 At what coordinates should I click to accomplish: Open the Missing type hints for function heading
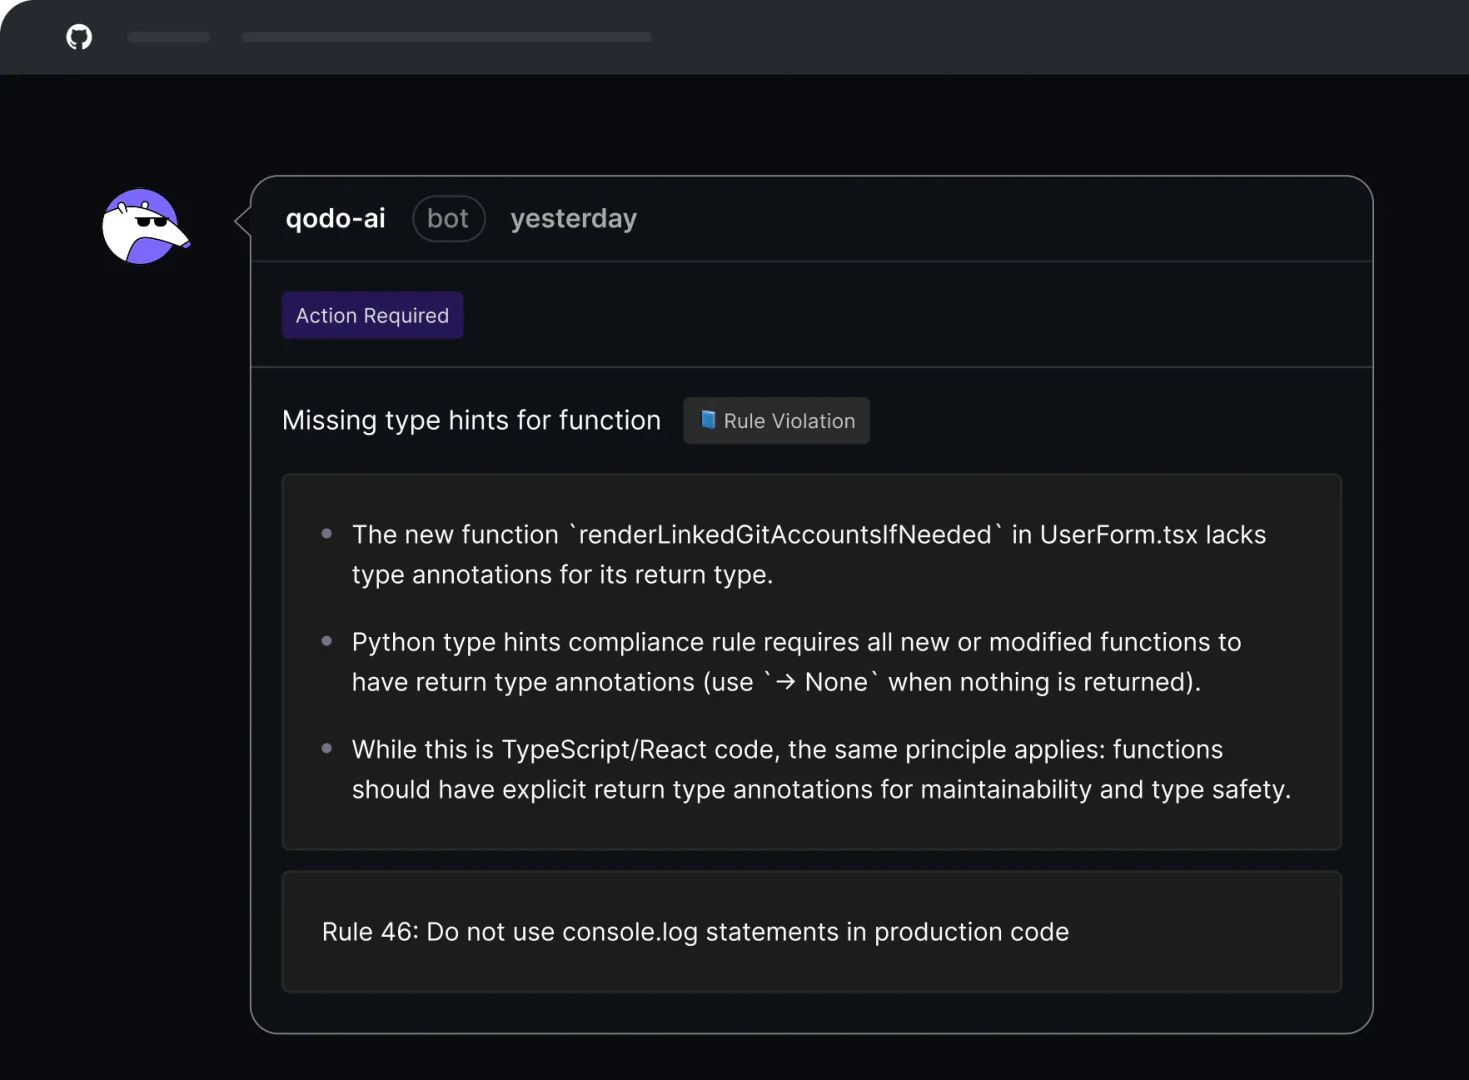[471, 420]
